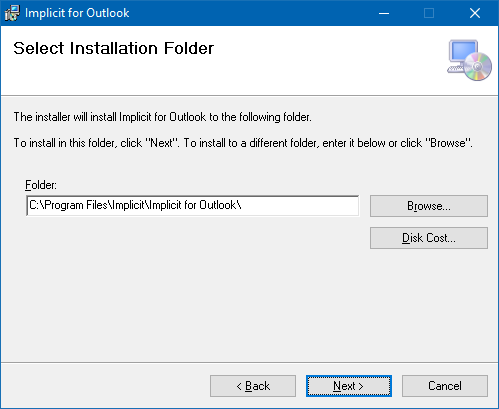This screenshot has width=499, height=409.
Task: Continue with the Next > button
Action: [x=349, y=386]
